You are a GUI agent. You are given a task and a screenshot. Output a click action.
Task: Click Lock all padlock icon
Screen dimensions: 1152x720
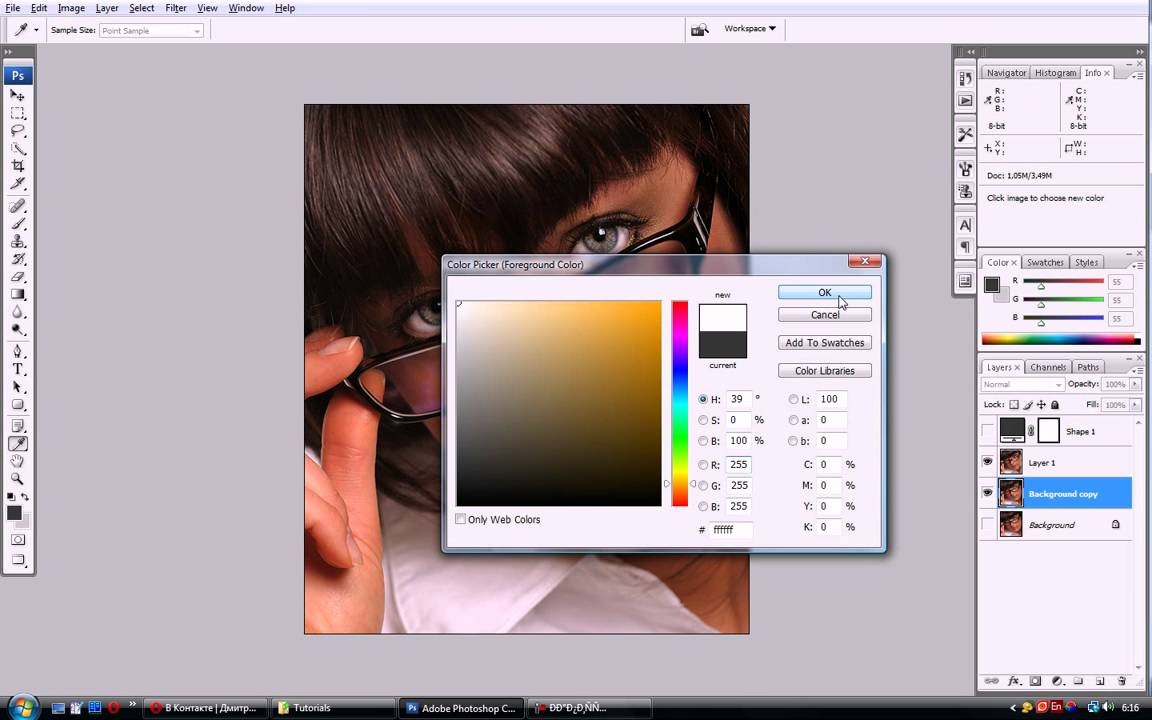[x=1055, y=405]
